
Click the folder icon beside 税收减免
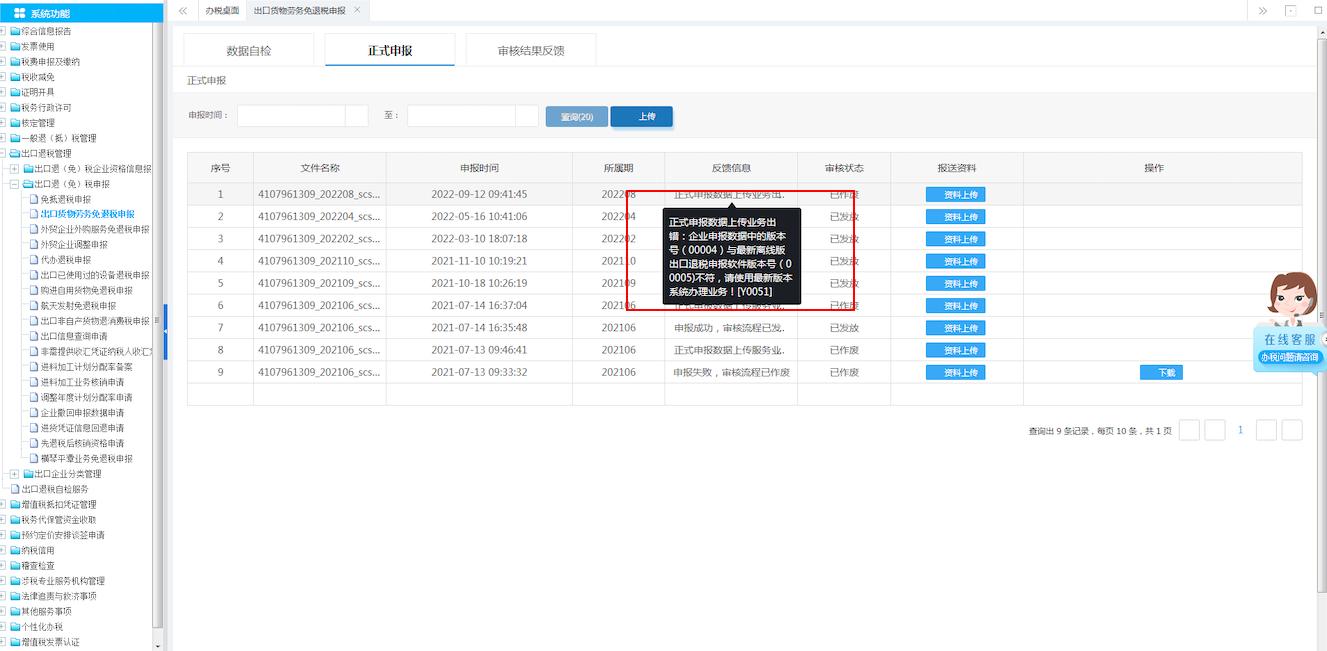click(15, 77)
